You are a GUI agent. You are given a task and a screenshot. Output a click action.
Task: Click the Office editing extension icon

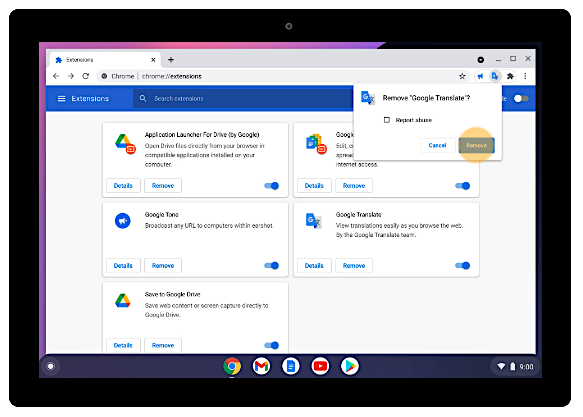tap(316, 144)
